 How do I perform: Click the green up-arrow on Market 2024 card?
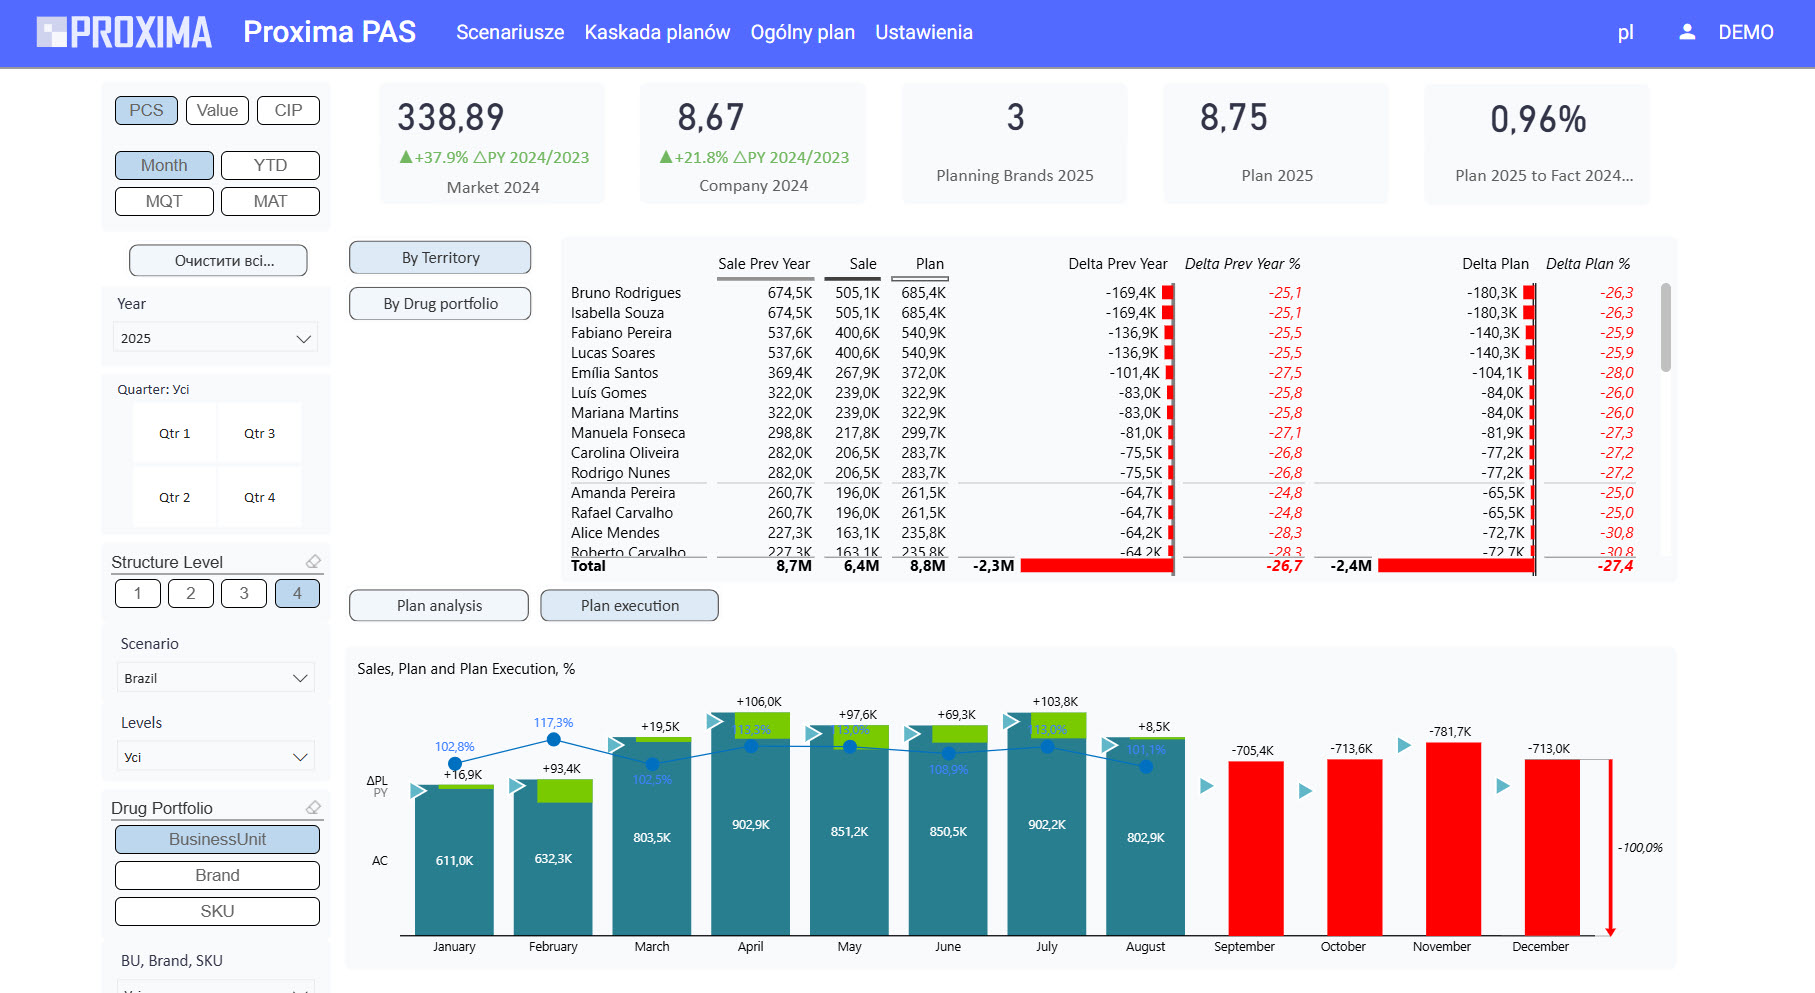[406, 157]
